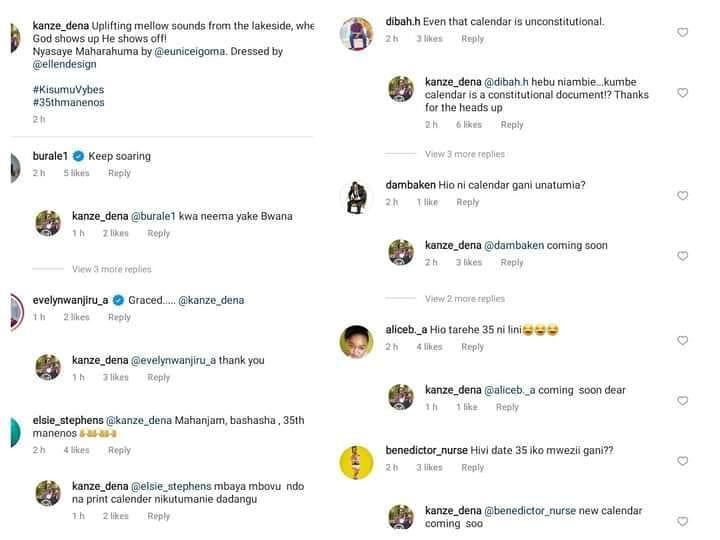Open elsie_stephens' profile avatar
The height and width of the screenshot is (540, 720).
[x=14, y=433]
